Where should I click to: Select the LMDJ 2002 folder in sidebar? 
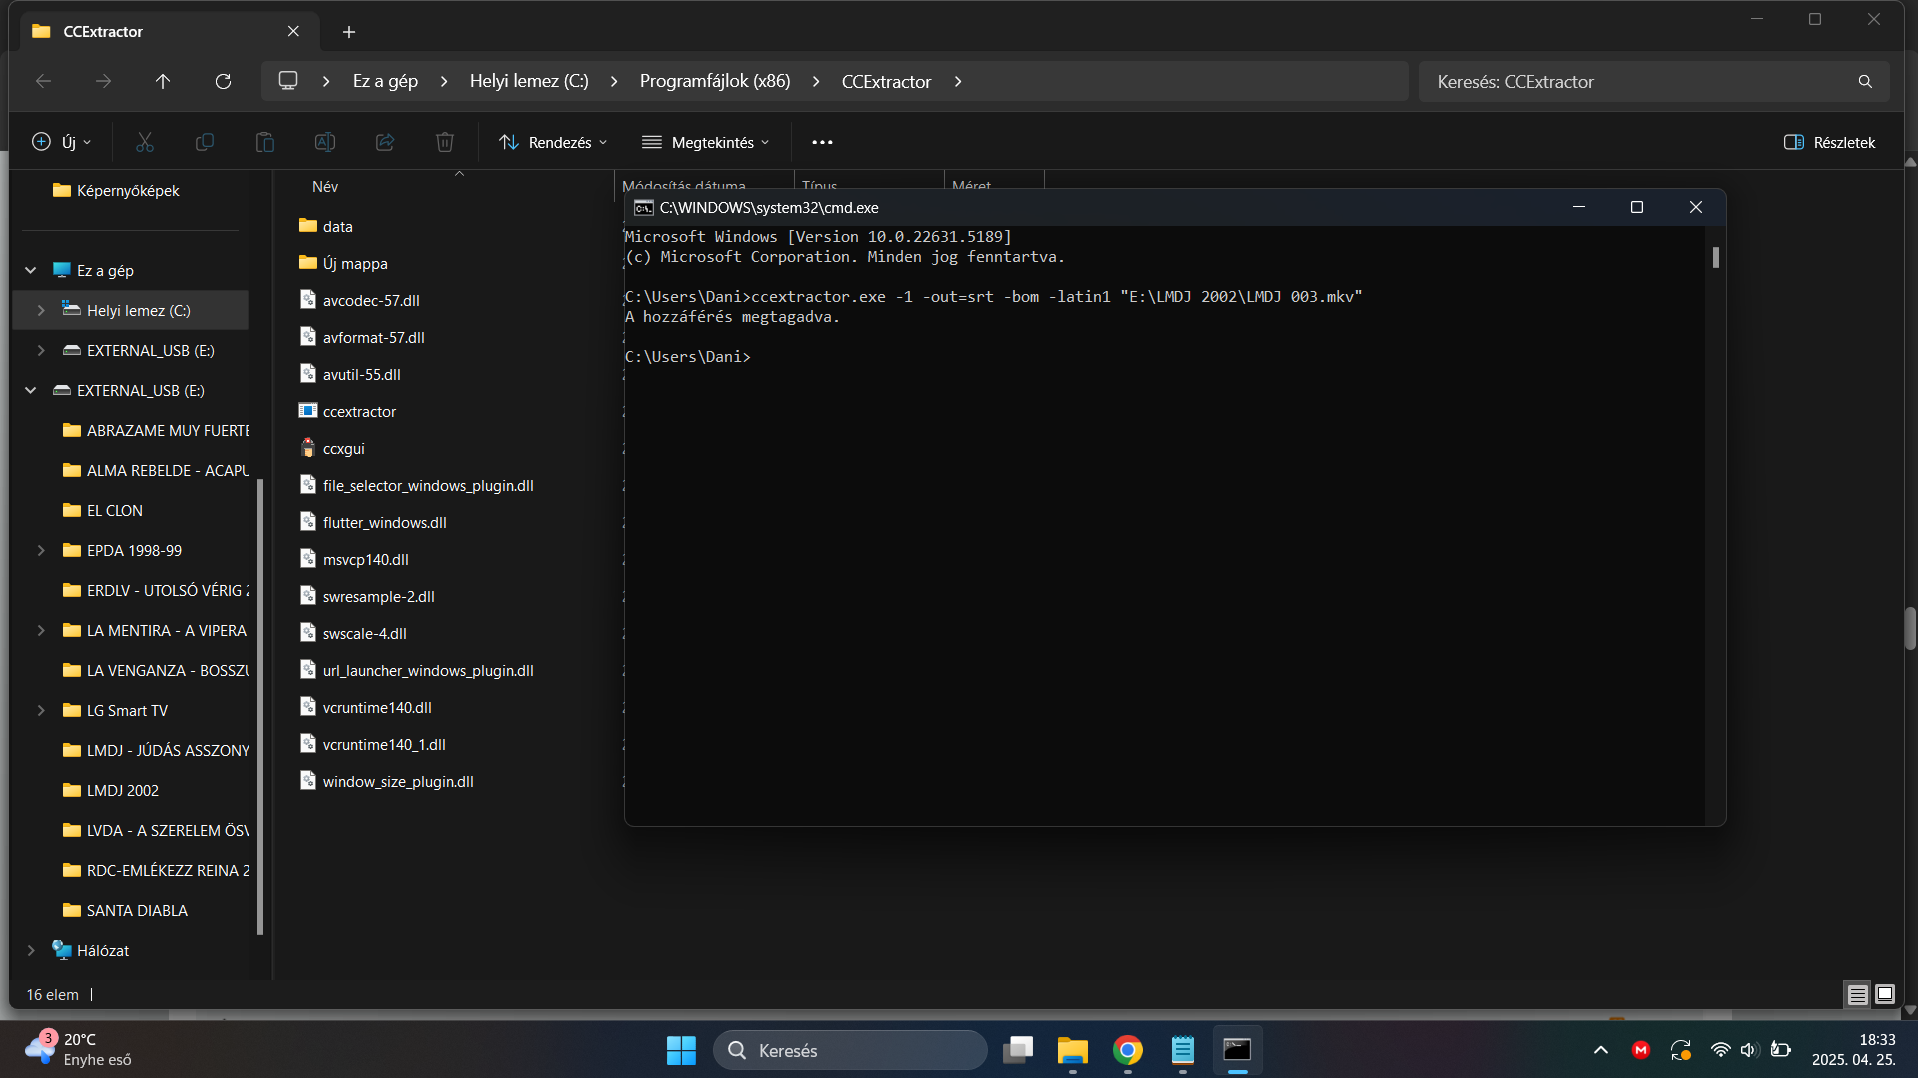tap(122, 791)
